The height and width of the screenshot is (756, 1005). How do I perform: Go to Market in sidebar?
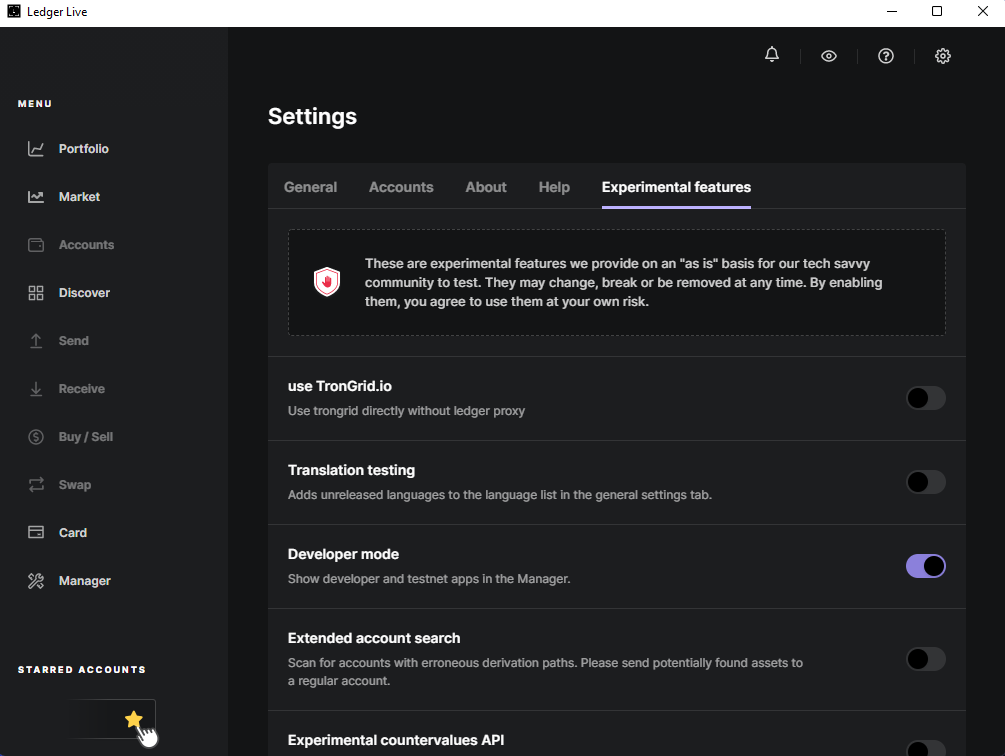(79, 197)
